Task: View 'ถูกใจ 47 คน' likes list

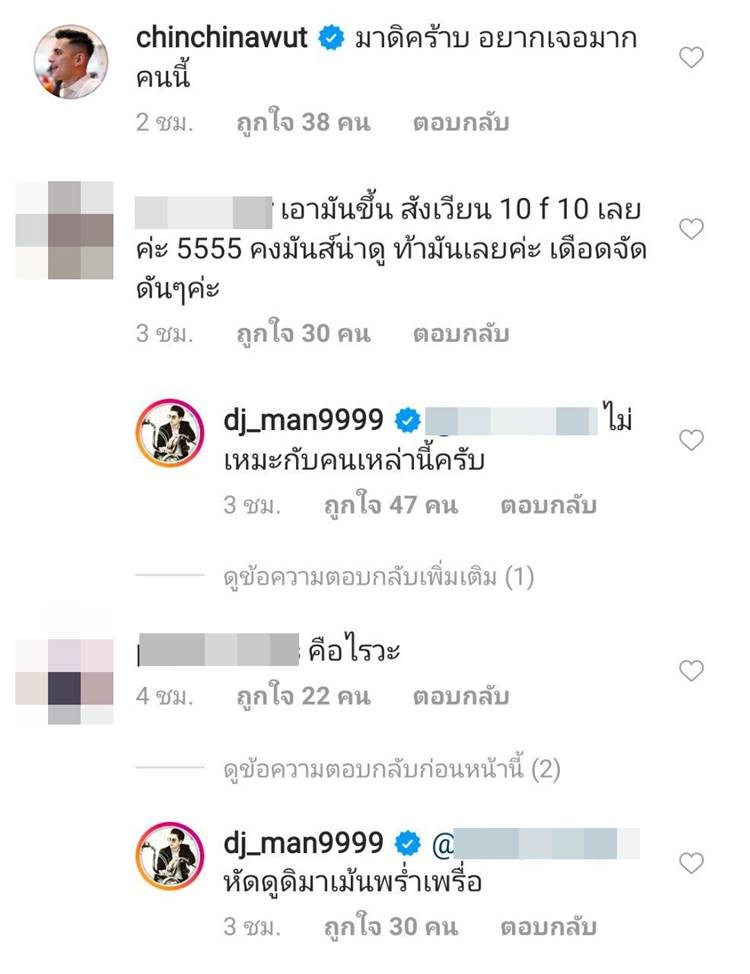Action: click(x=391, y=505)
